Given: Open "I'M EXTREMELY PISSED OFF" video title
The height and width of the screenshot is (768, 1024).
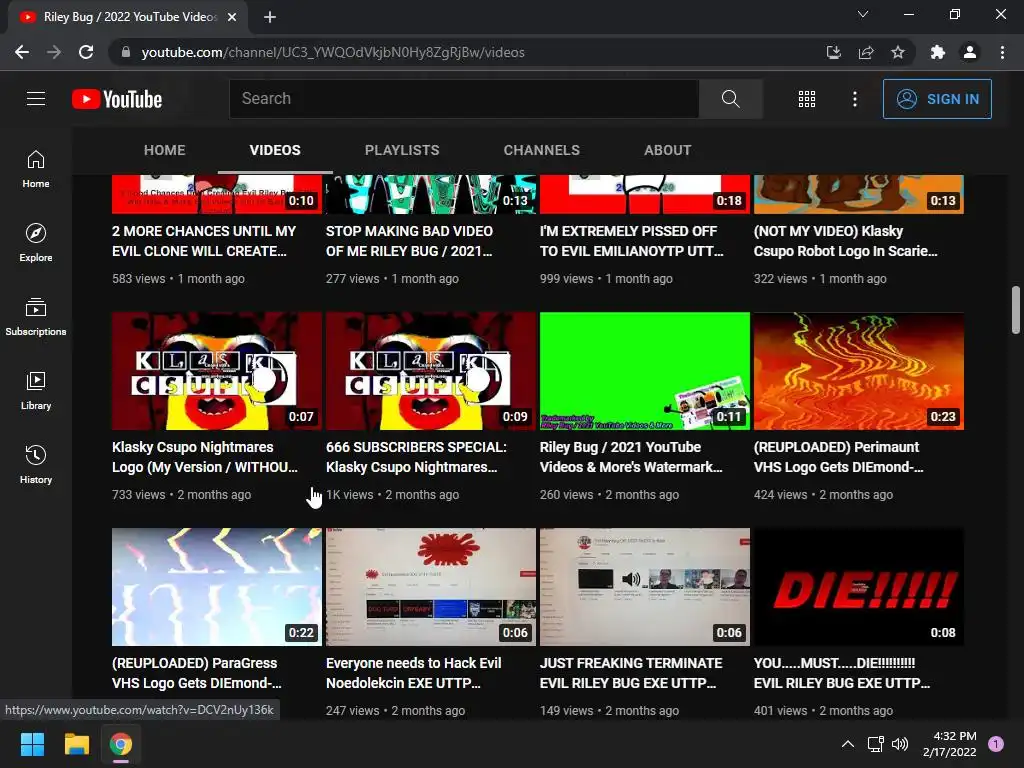Looking at the screenshot, I should 632,241.
